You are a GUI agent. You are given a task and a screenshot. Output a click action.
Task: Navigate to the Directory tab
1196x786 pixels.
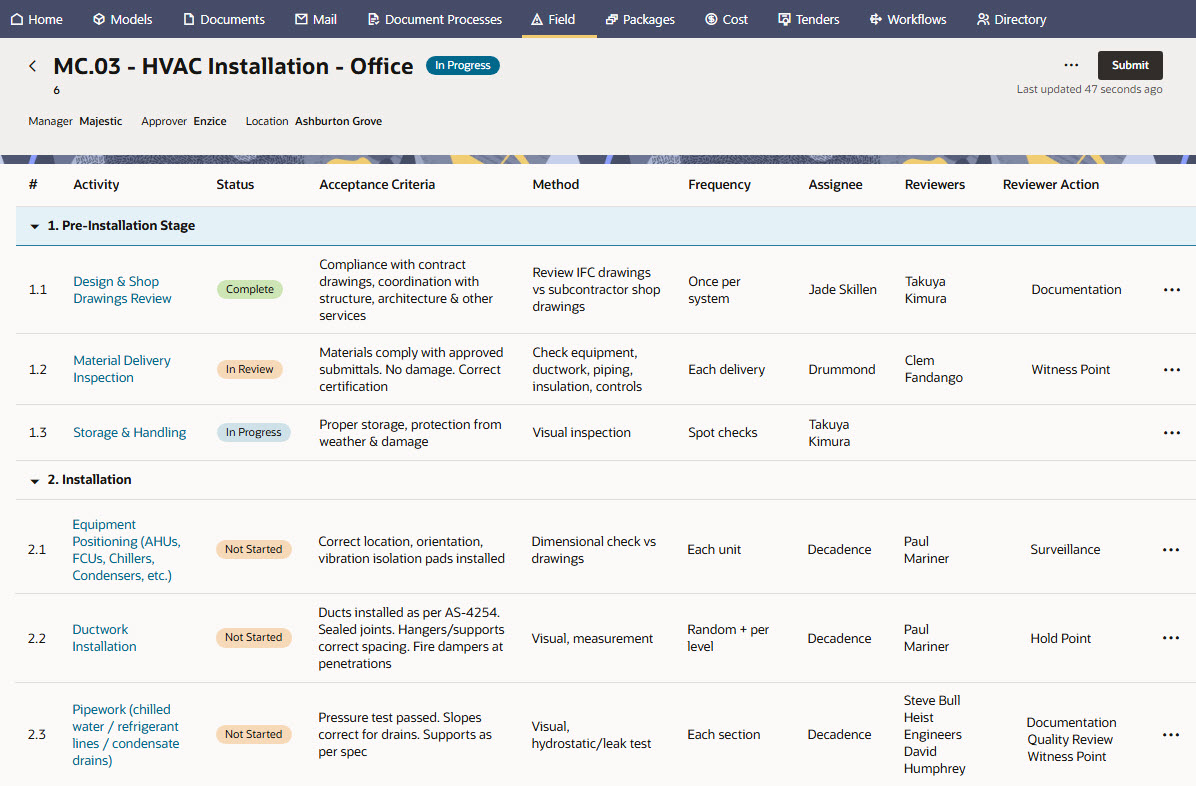point(1011,19)
